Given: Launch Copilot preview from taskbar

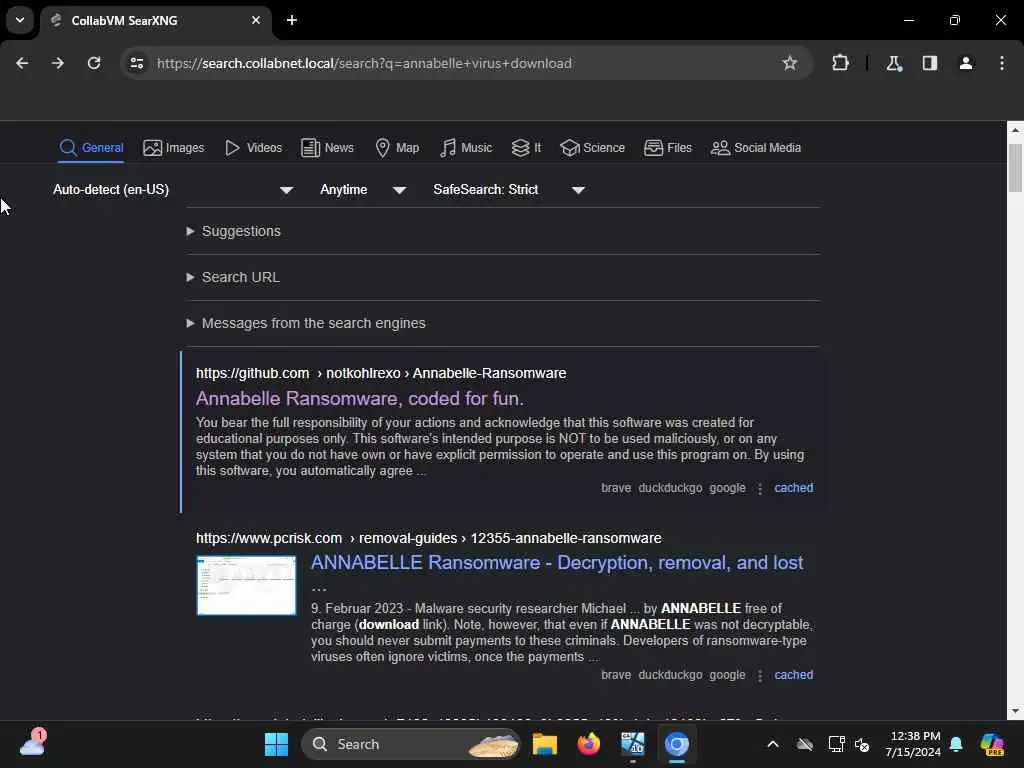Looking at the screenshot, I should click(x=992, y=744).
